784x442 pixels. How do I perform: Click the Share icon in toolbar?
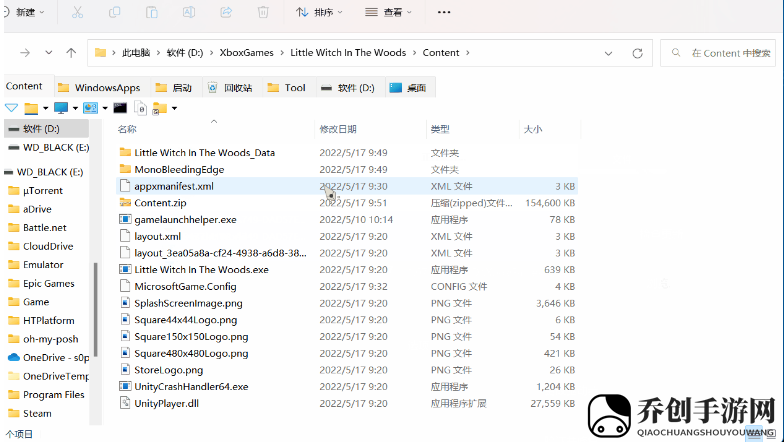[x=226, y=12]
